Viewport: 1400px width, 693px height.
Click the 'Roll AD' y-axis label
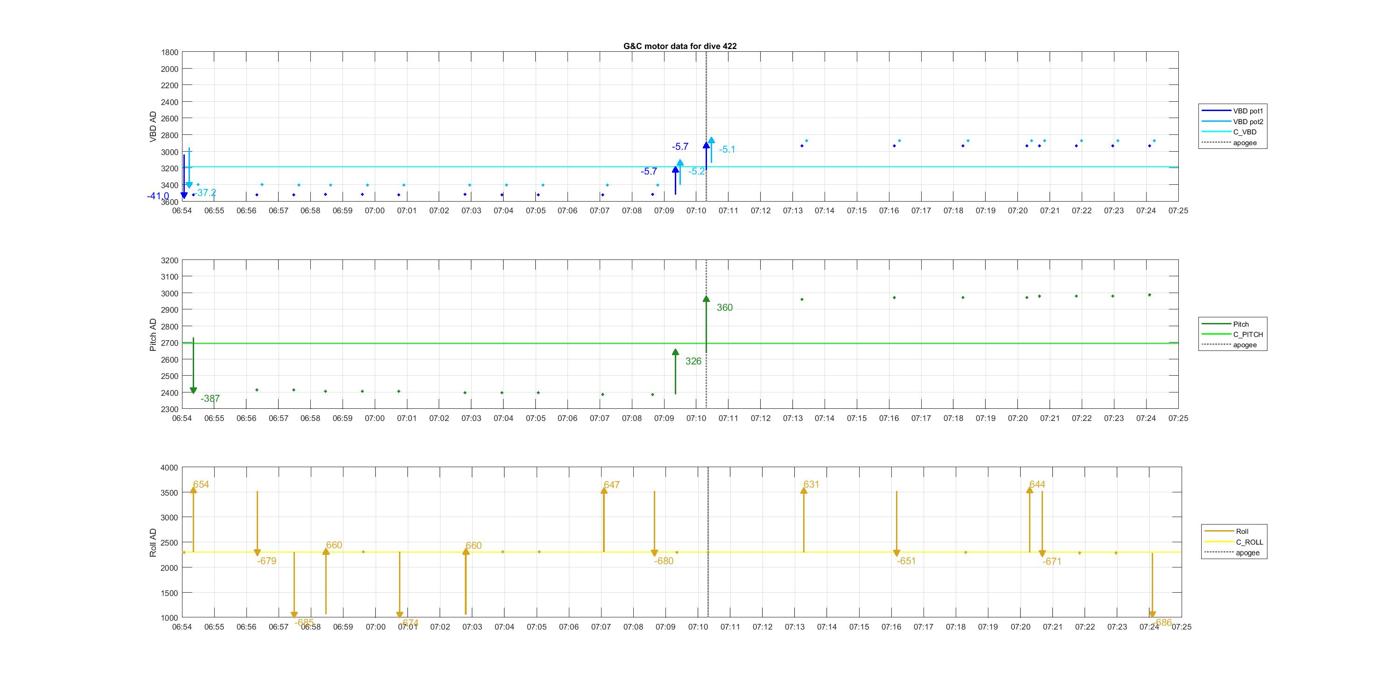153,542
